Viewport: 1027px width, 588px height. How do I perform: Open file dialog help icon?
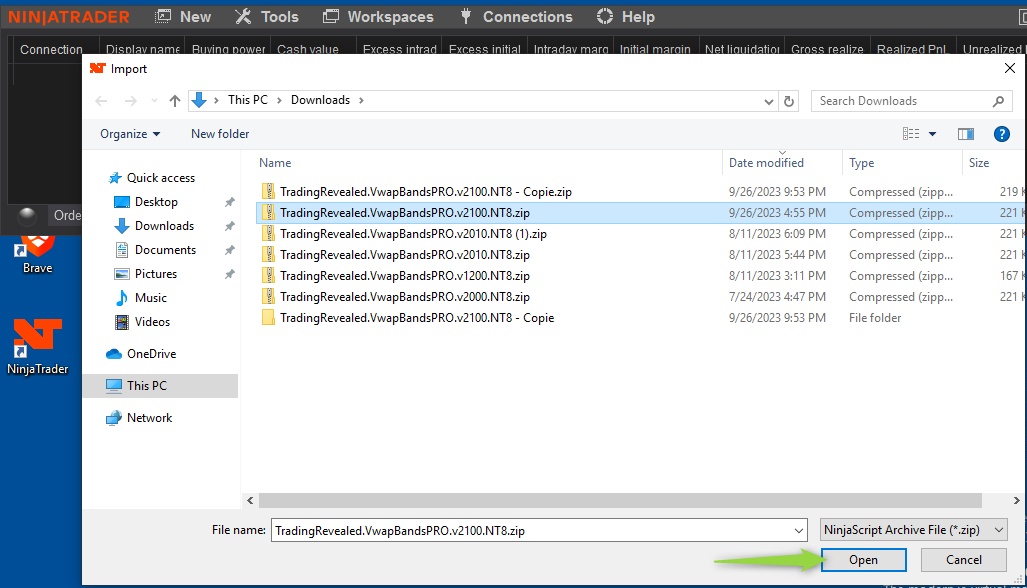point(1001,134)
